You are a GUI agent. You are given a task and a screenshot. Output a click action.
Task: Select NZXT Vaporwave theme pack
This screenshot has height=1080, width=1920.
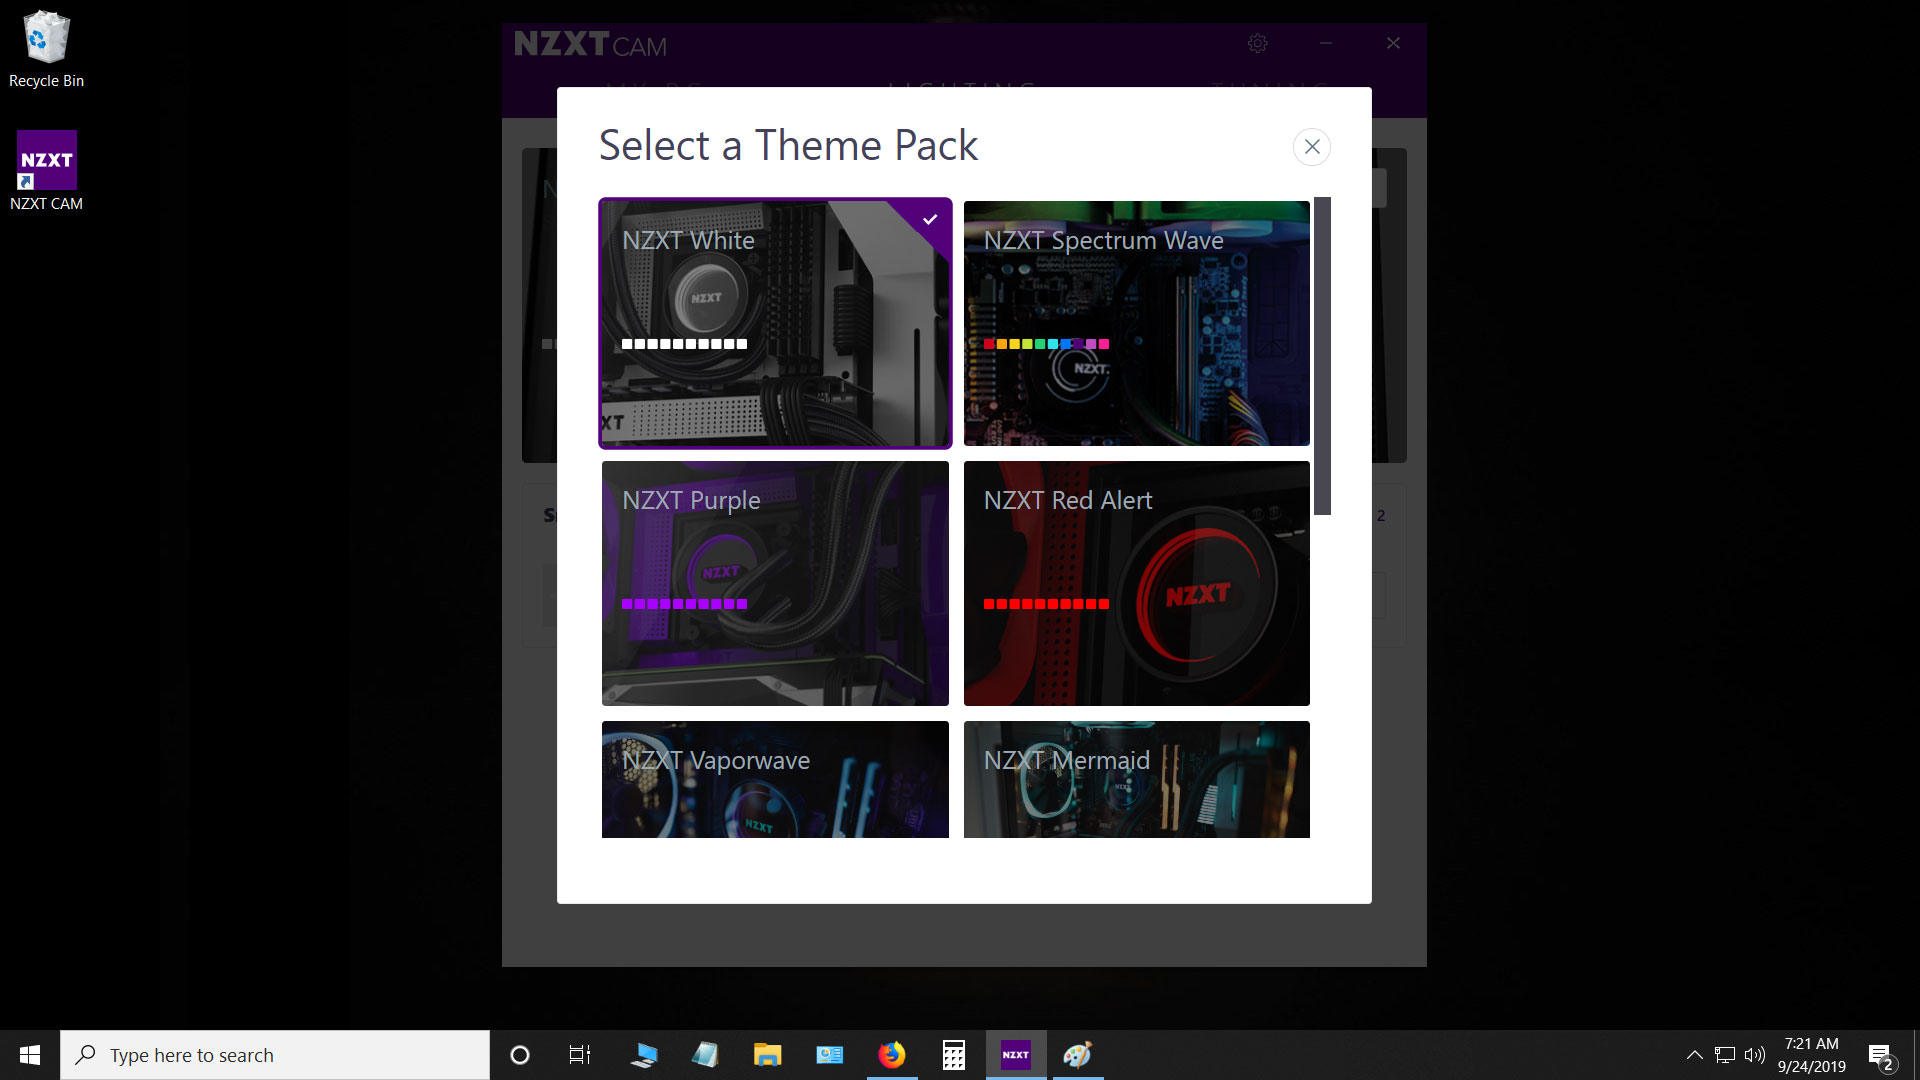click(x=774, y=779)
